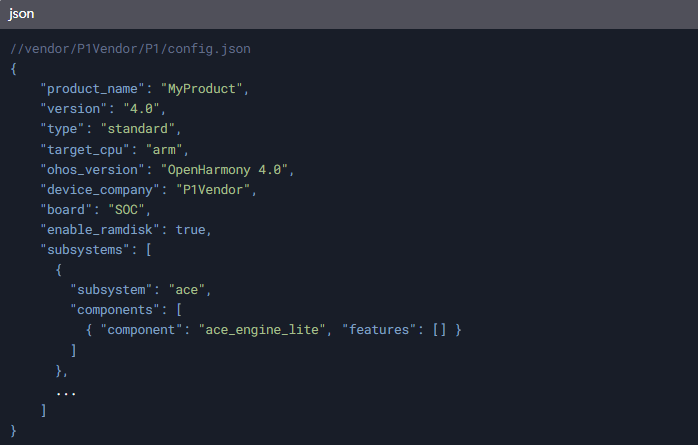Click the "target_cpu" key
Screen dimensions: 698x445
click(x=85, y=150)
